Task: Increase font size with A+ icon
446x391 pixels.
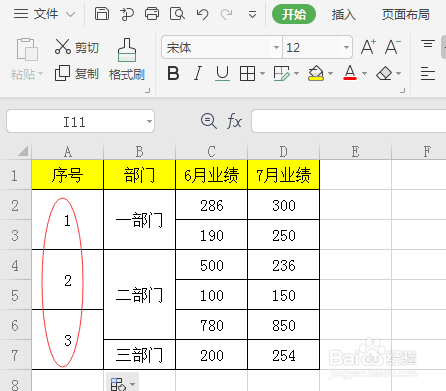Action: pyautogui.click(x=369, y=47)
